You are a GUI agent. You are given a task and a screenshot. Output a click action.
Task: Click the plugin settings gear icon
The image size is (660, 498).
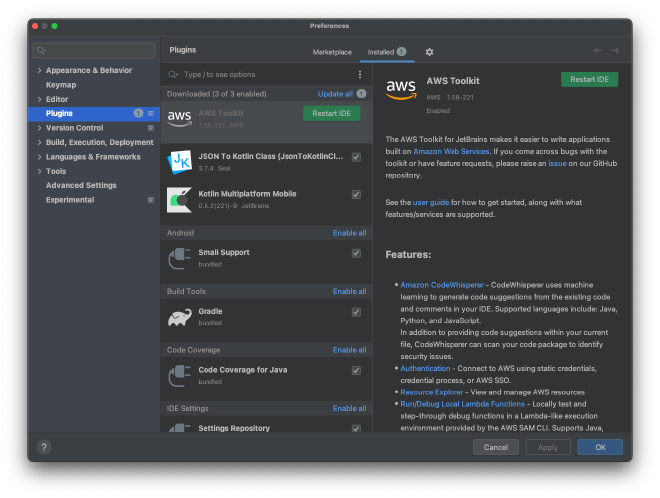[429, 52]
